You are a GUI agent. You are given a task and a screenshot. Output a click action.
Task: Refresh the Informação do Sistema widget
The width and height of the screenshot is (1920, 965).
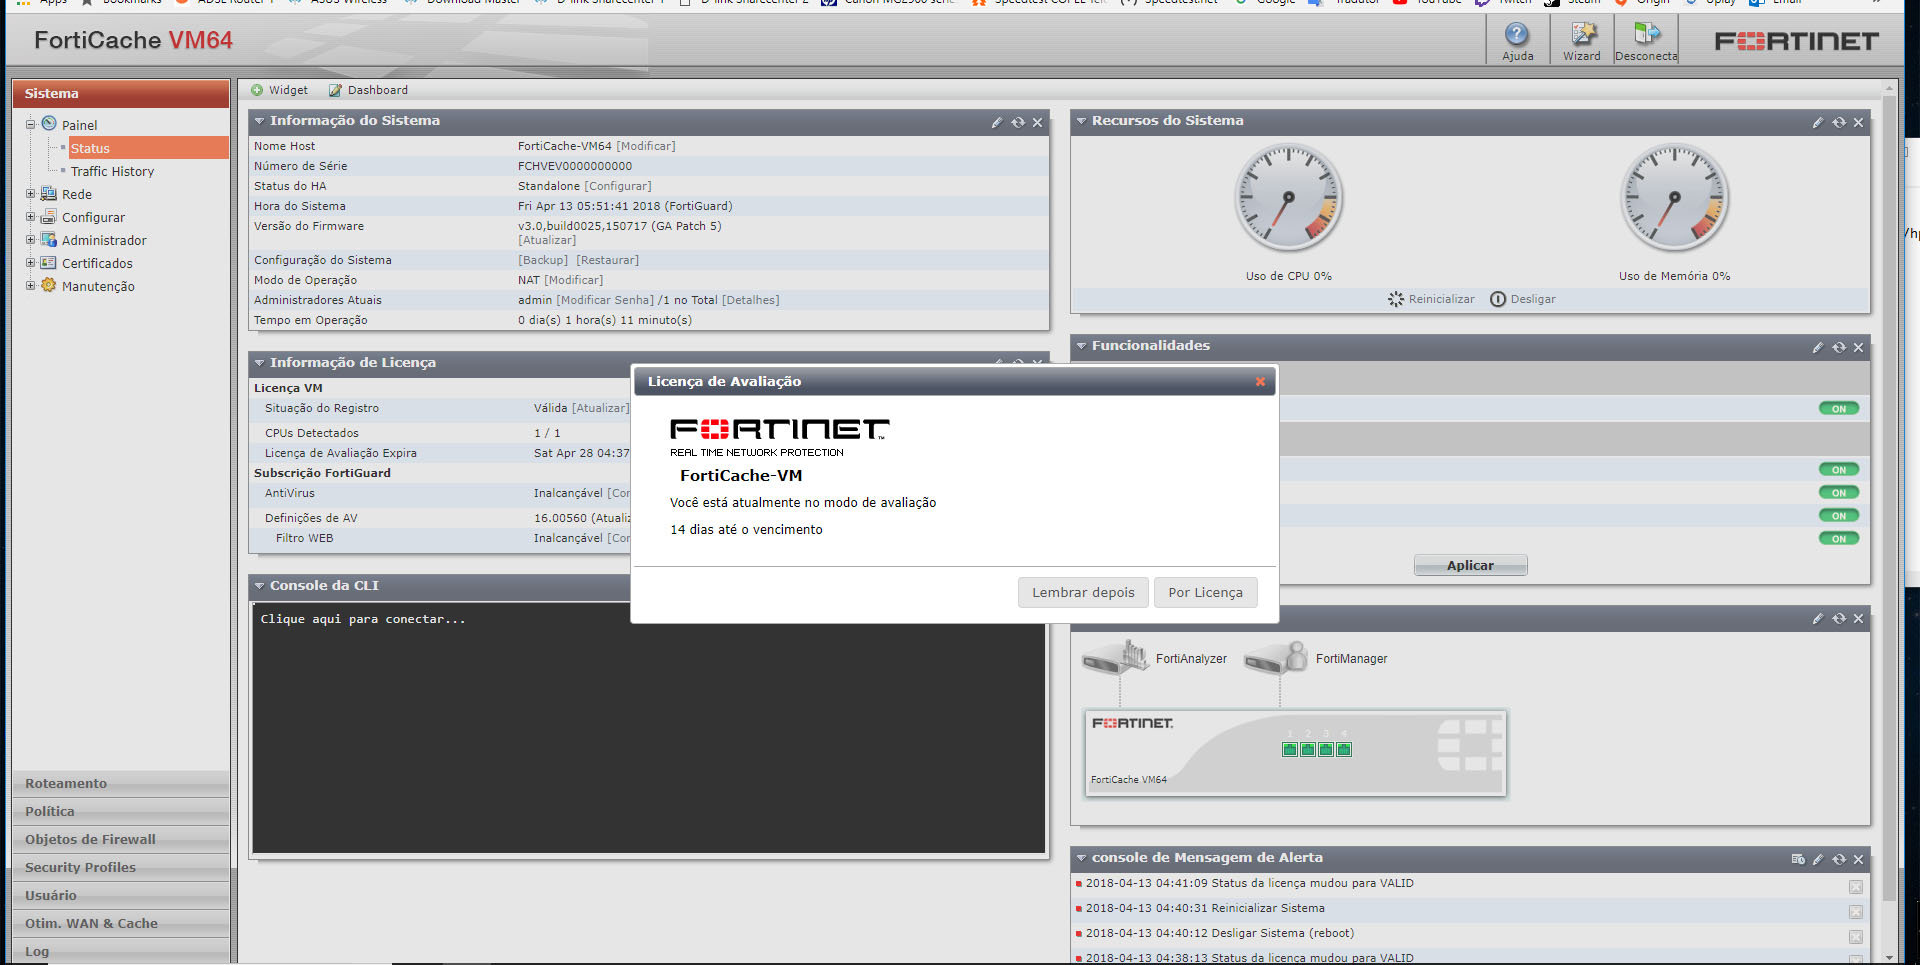point(1018,122)
